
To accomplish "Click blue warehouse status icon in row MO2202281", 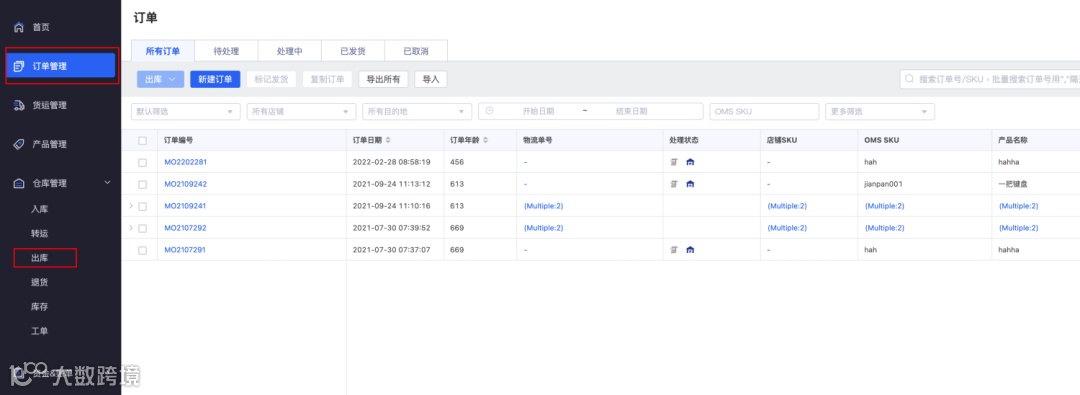I will tap(690, 162).
